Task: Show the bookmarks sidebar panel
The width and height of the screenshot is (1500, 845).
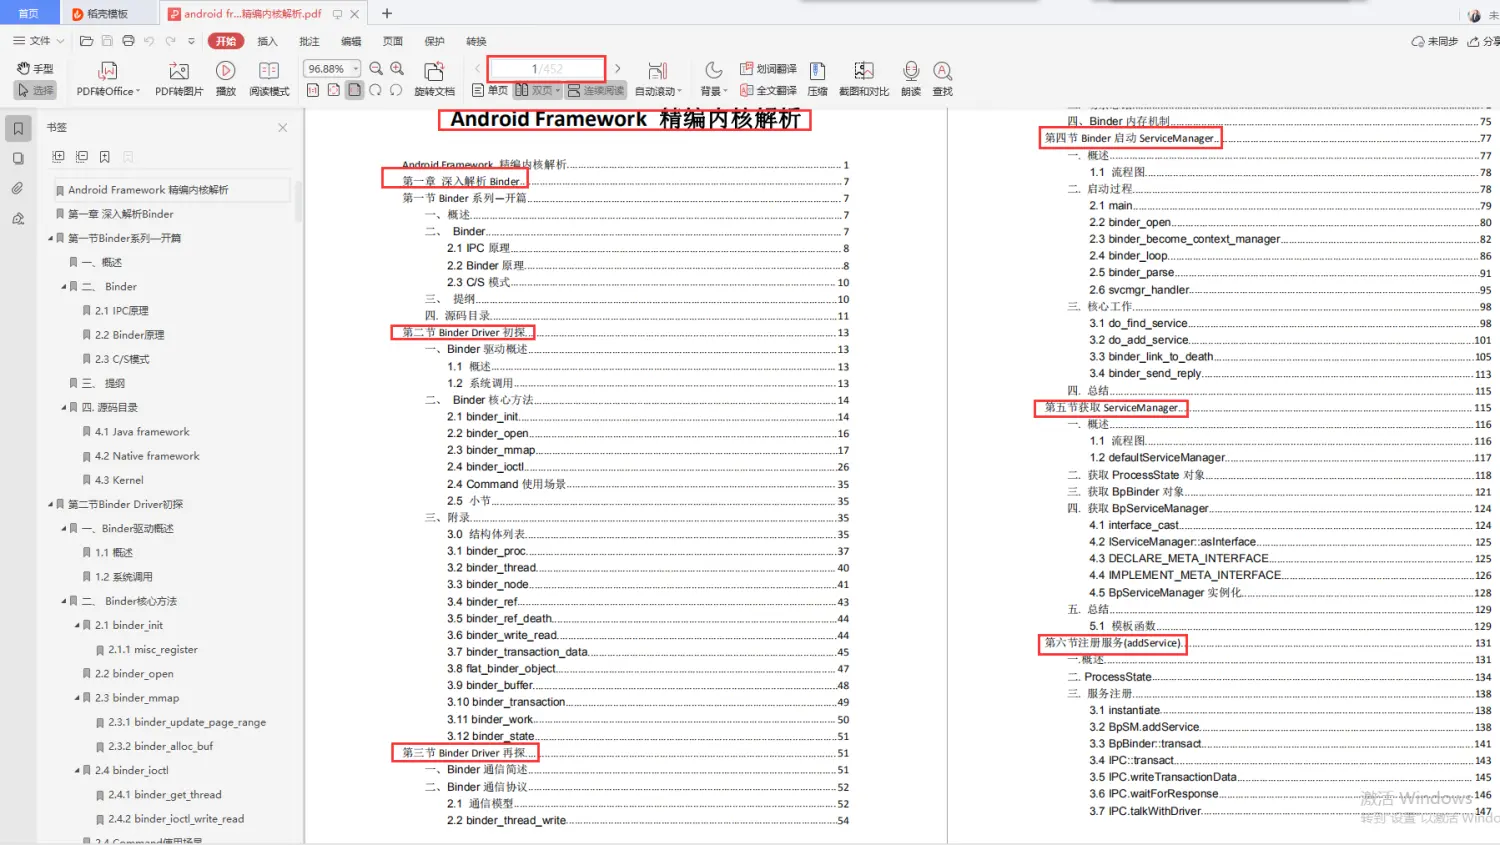Action: pos(18,128)
